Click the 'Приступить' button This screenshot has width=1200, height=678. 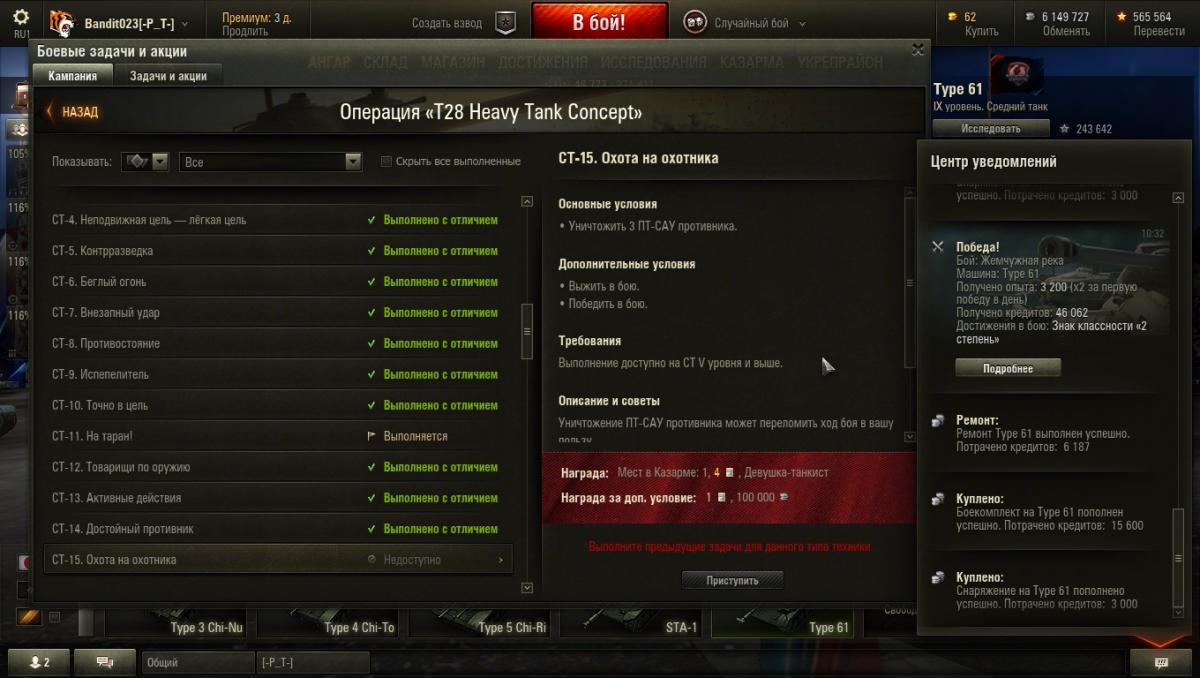tap(732, 580)
